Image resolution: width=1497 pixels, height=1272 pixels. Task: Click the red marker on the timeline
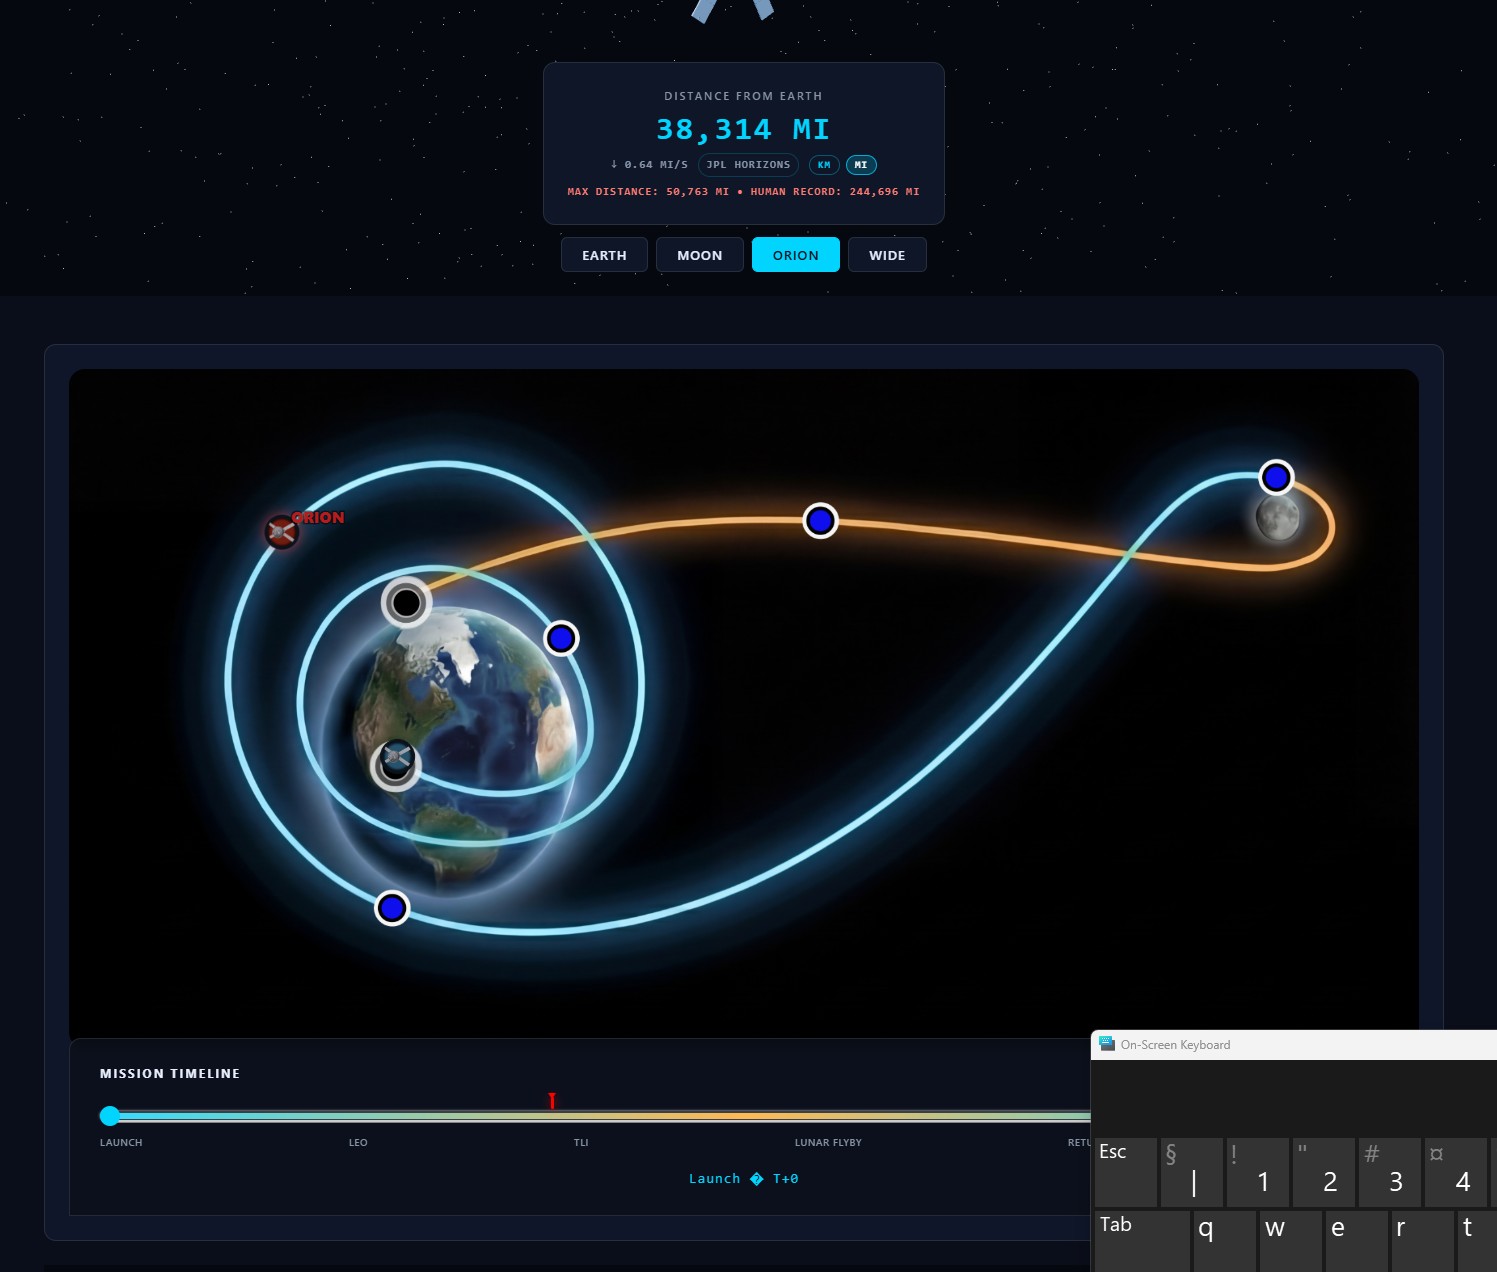coord(552,1101)
